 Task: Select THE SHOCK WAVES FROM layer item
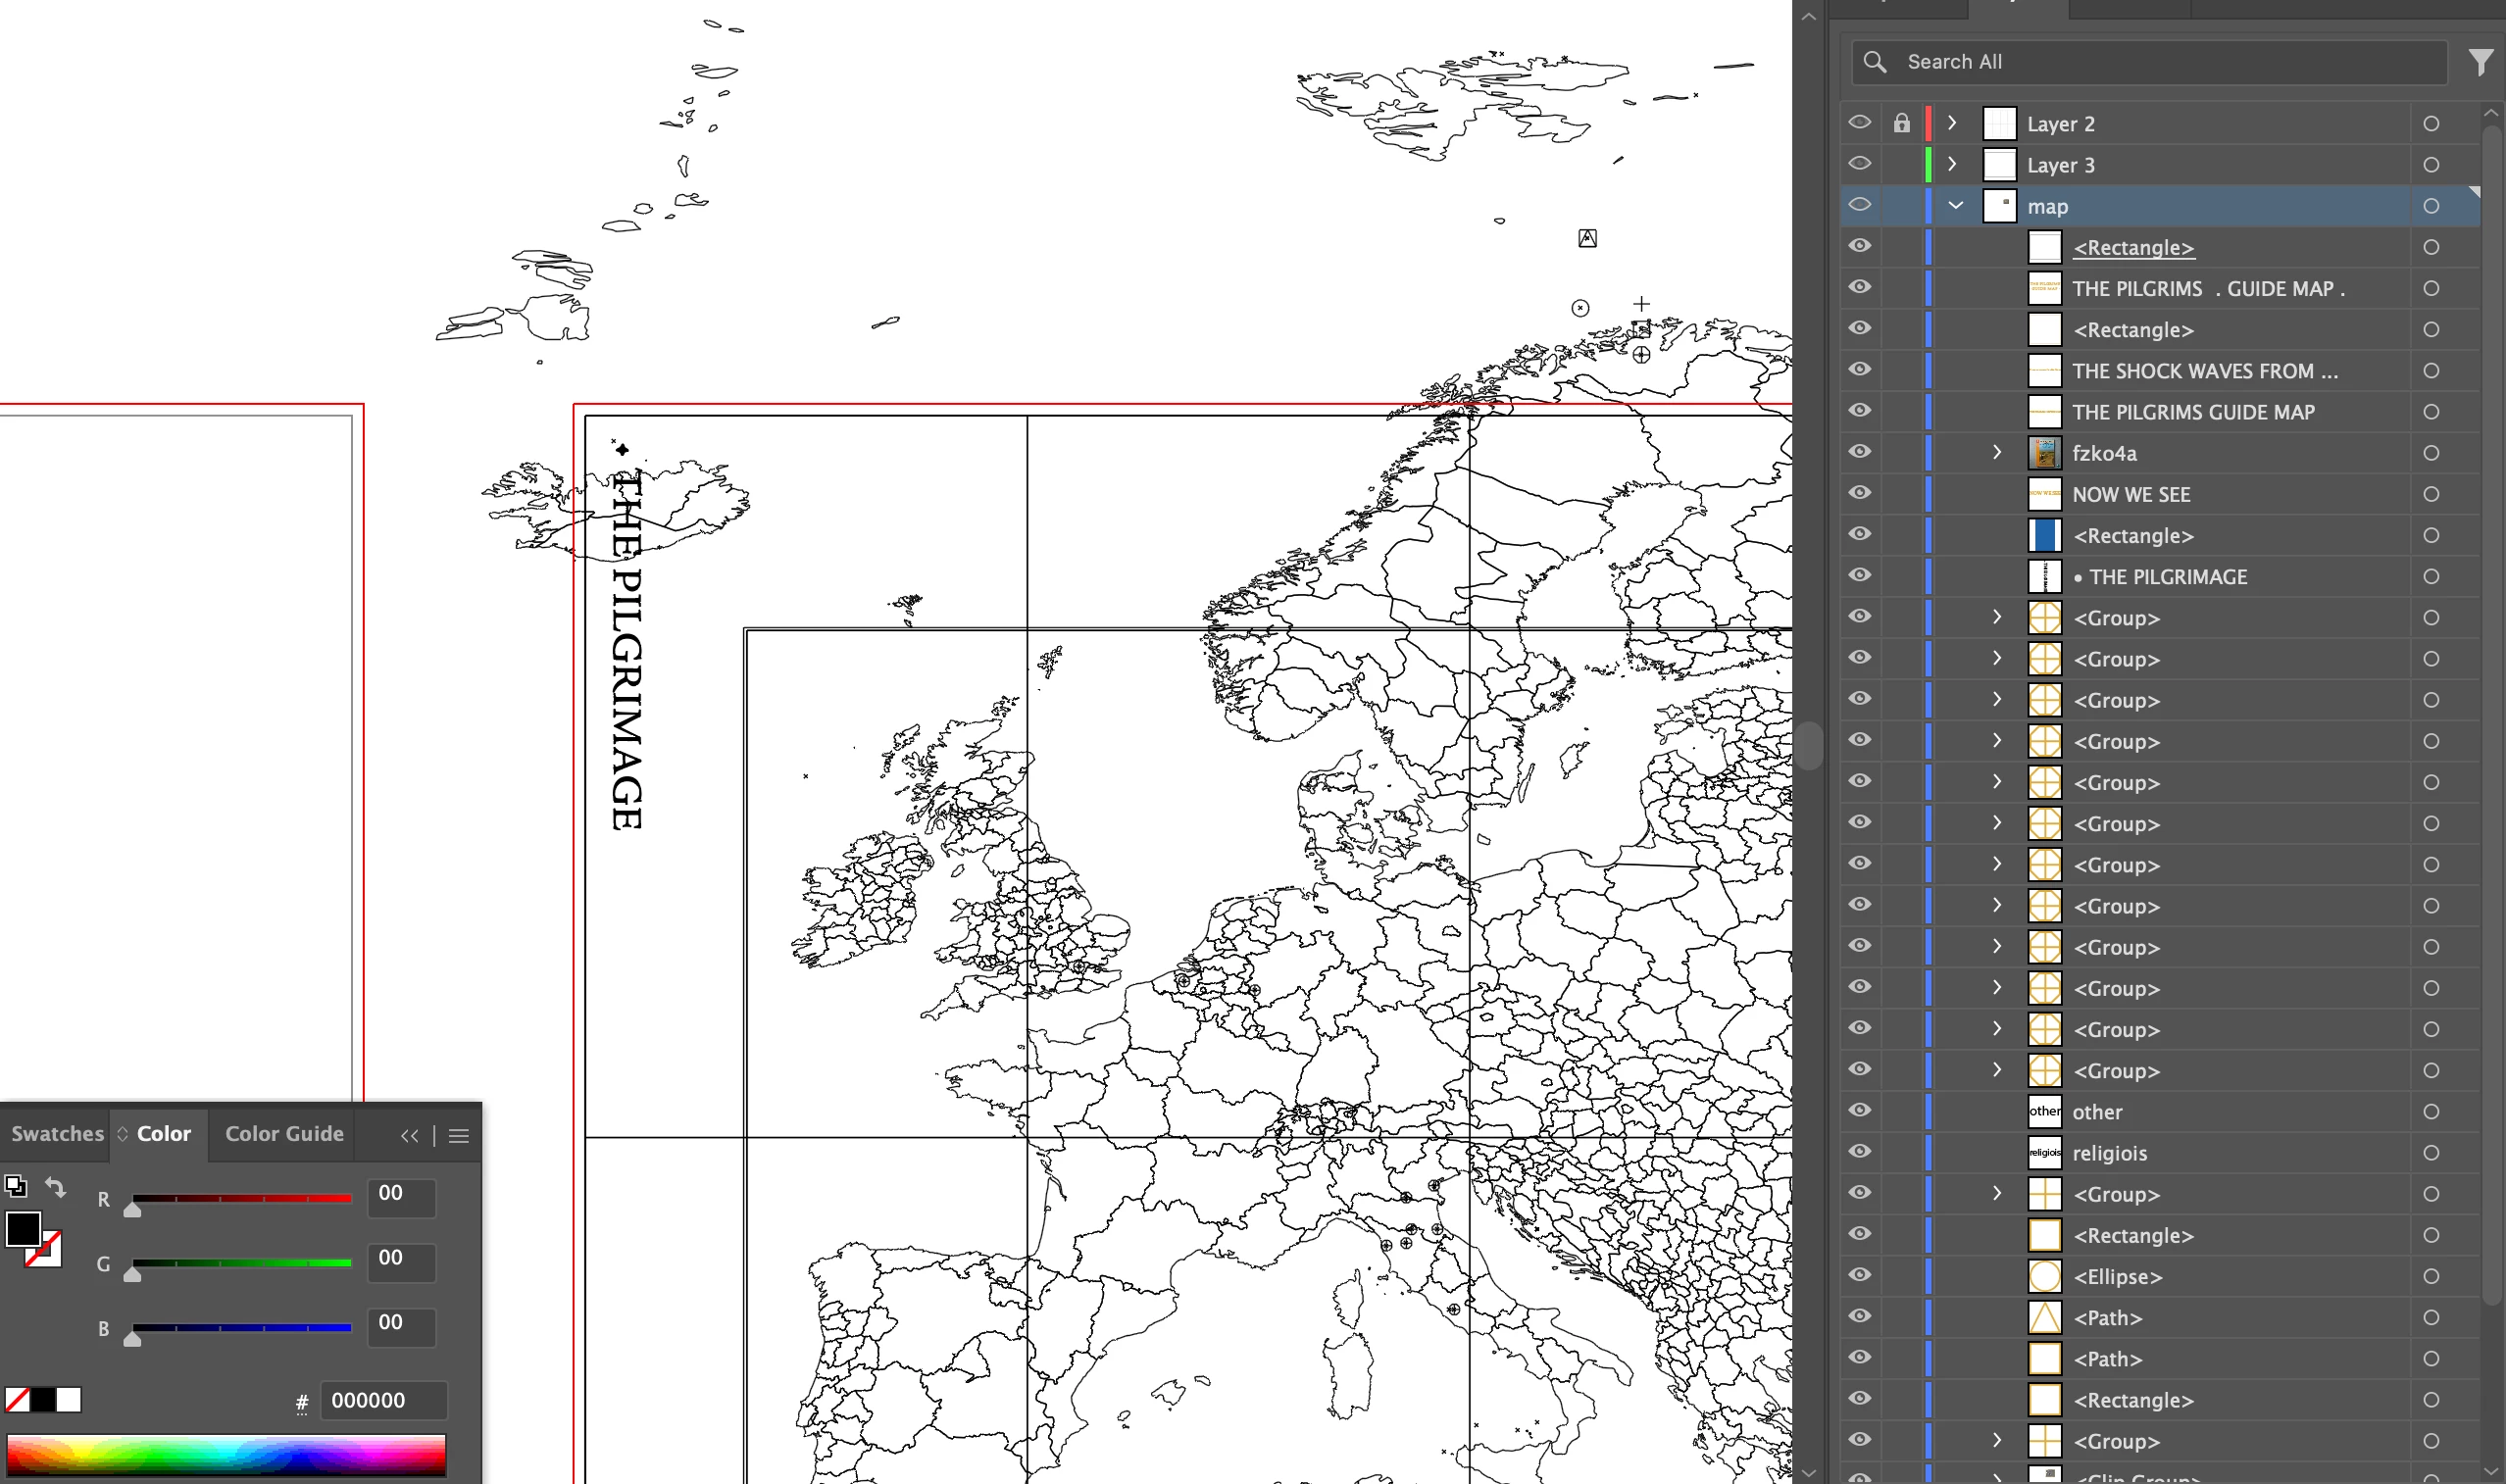pyautogui.click(x=2204, y=371)
